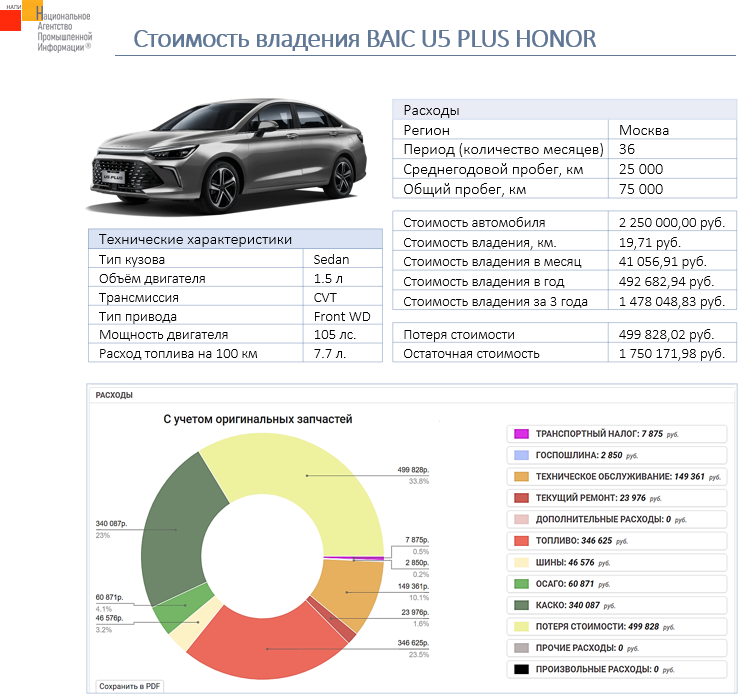Image resolution: width=747 pixels, height=699 pixels.
Task: Click the orange 10.1% maintenance donut segment
Action: (347, 590)
